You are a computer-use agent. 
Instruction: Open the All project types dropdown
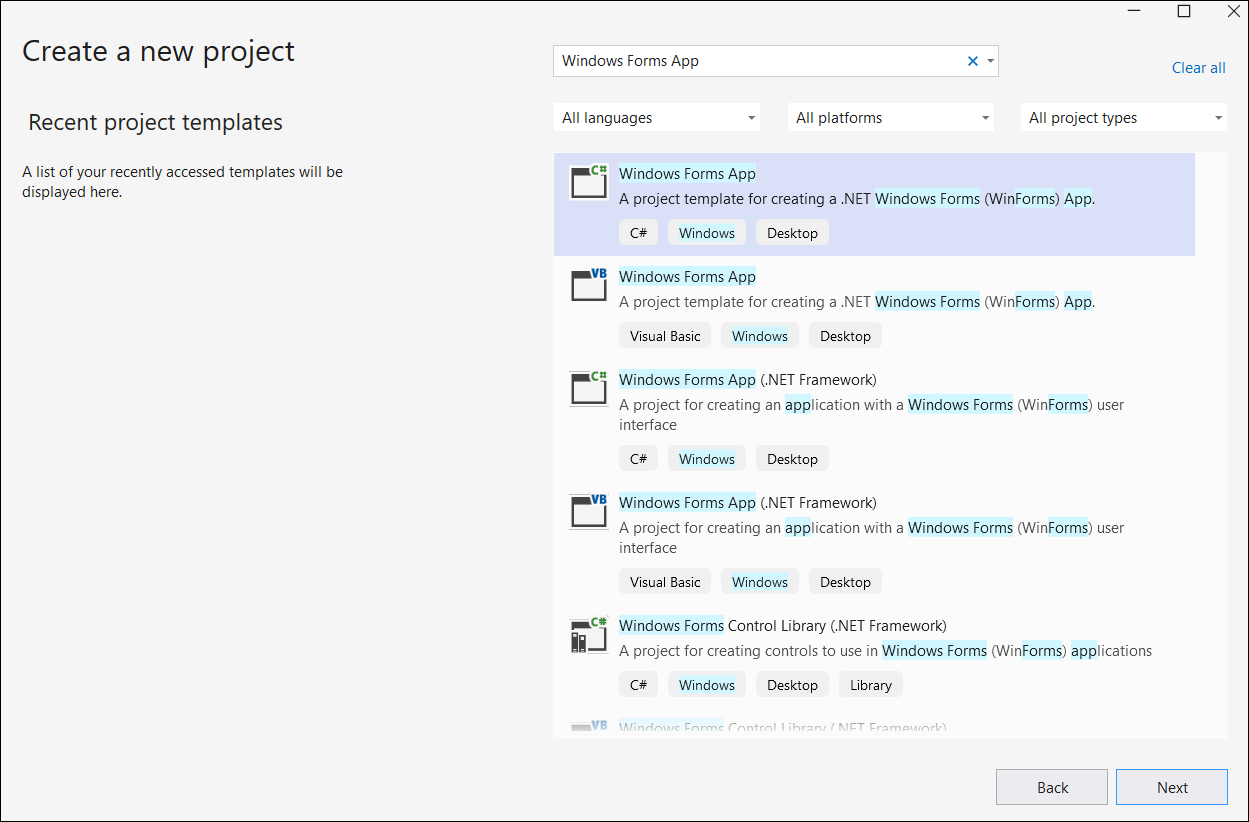(x=1123, y=117)
